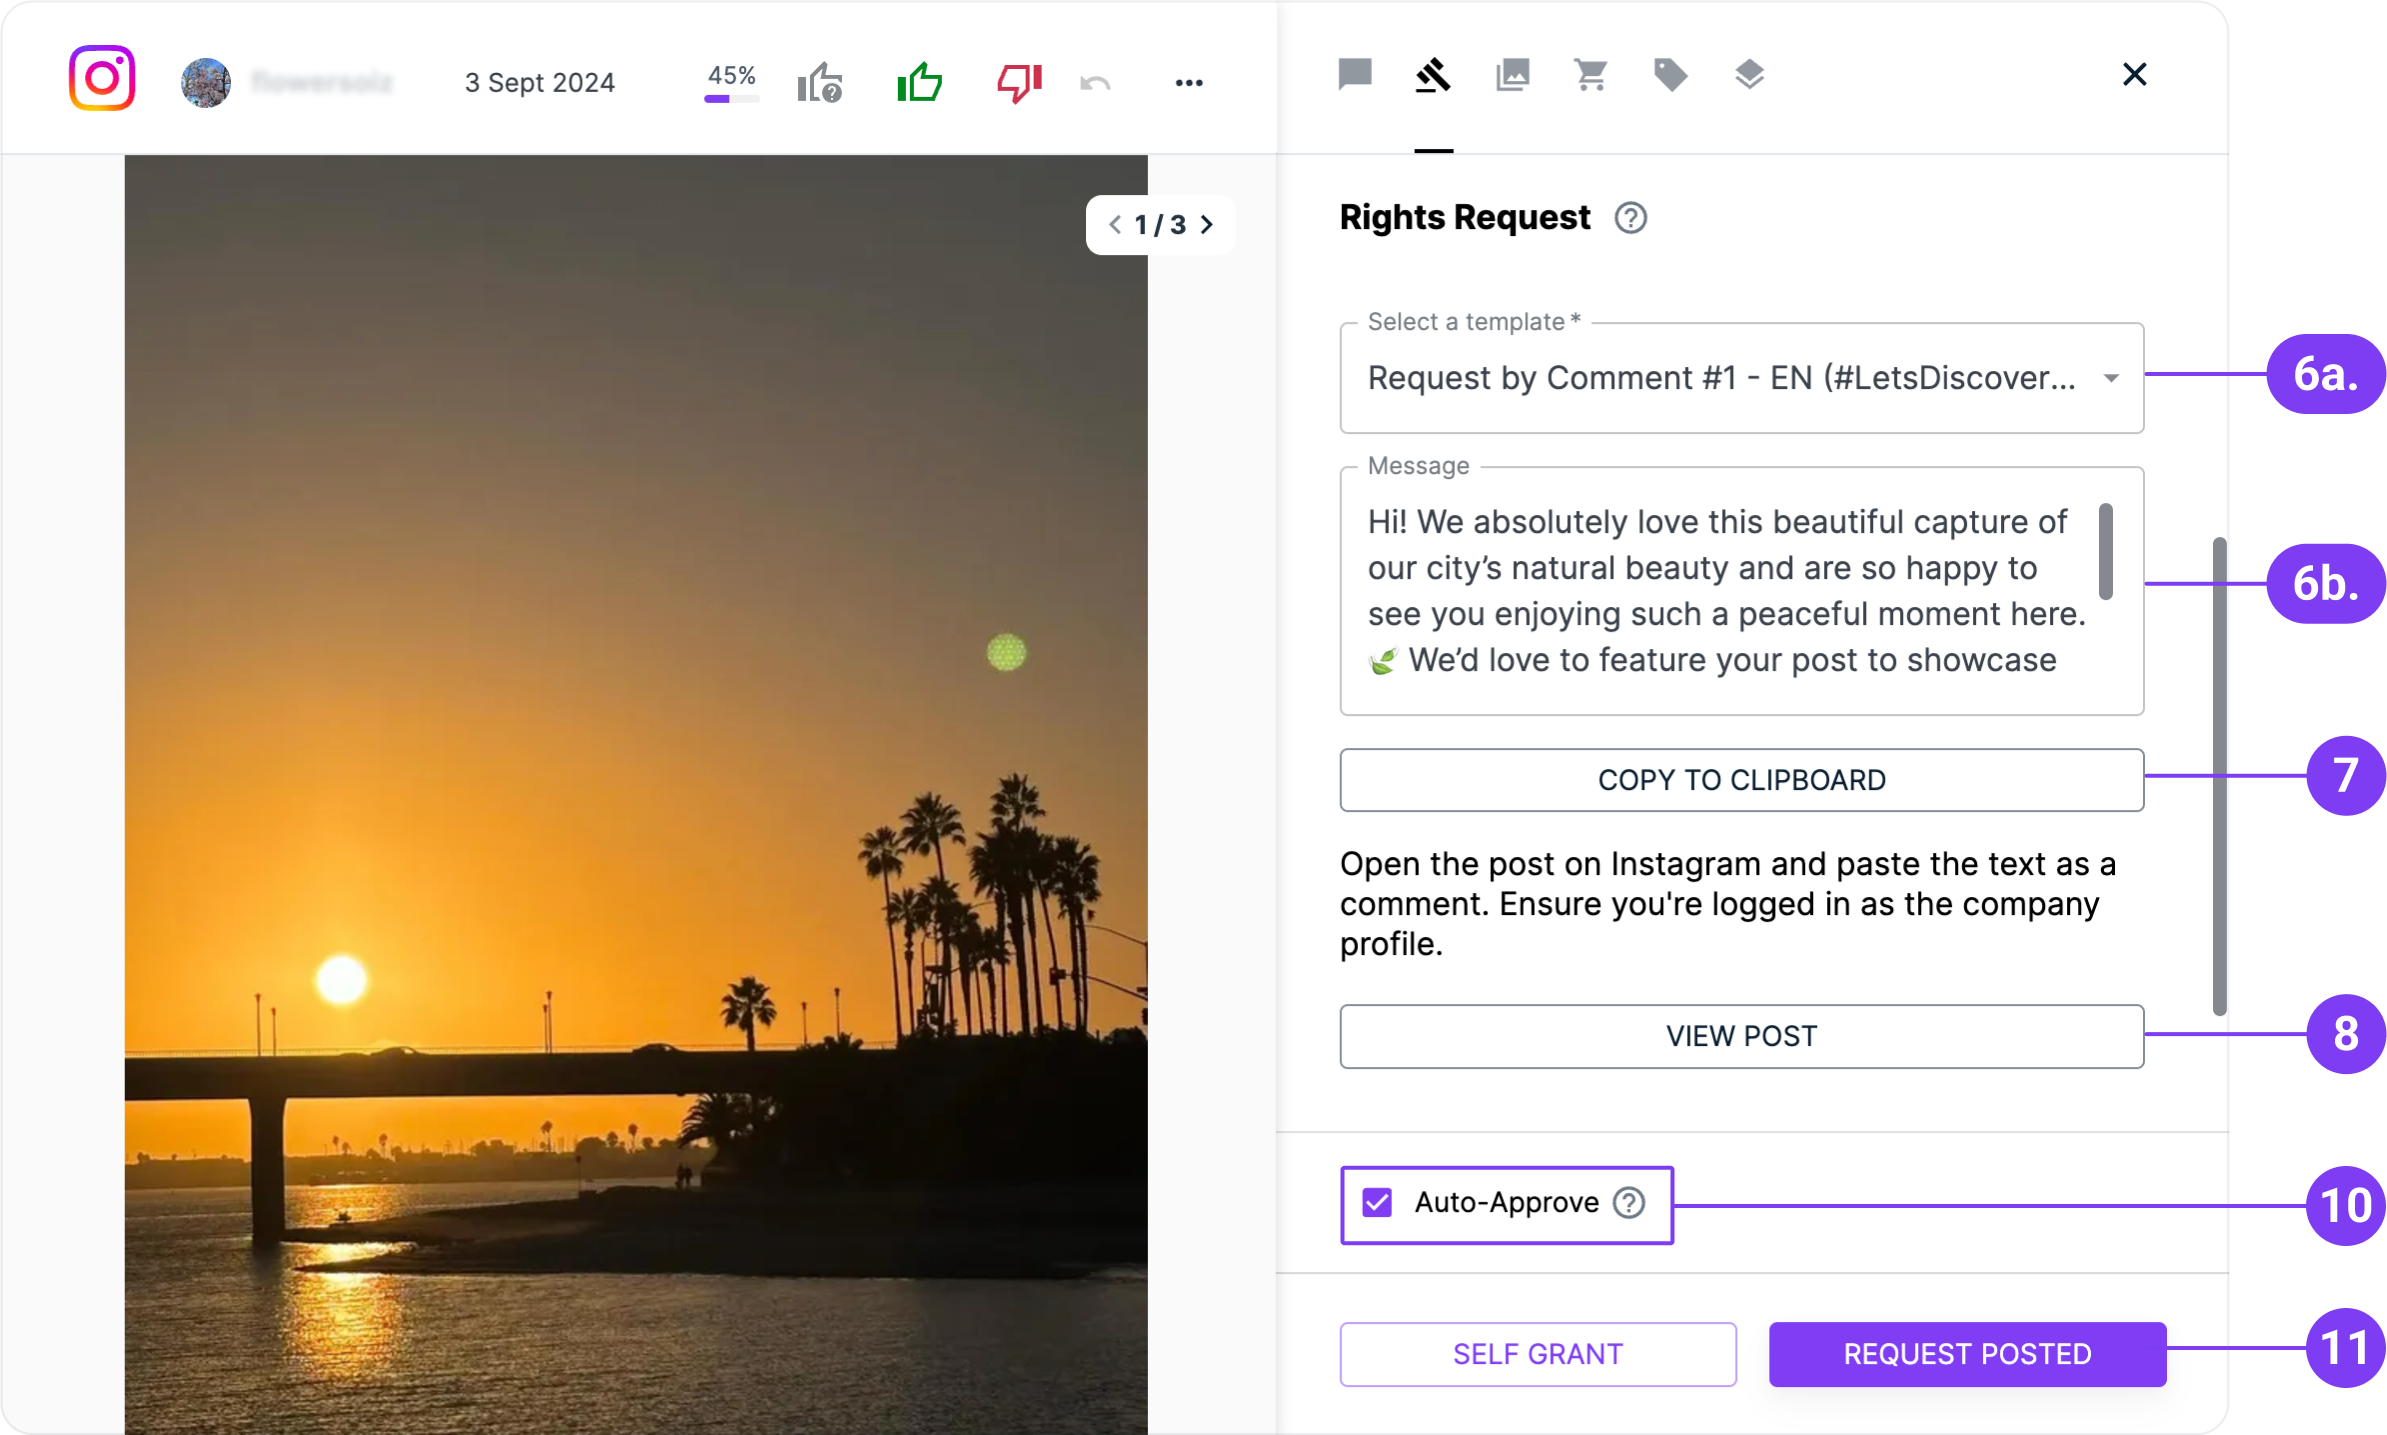Go to previous image in carousel

click(1114, 225)
